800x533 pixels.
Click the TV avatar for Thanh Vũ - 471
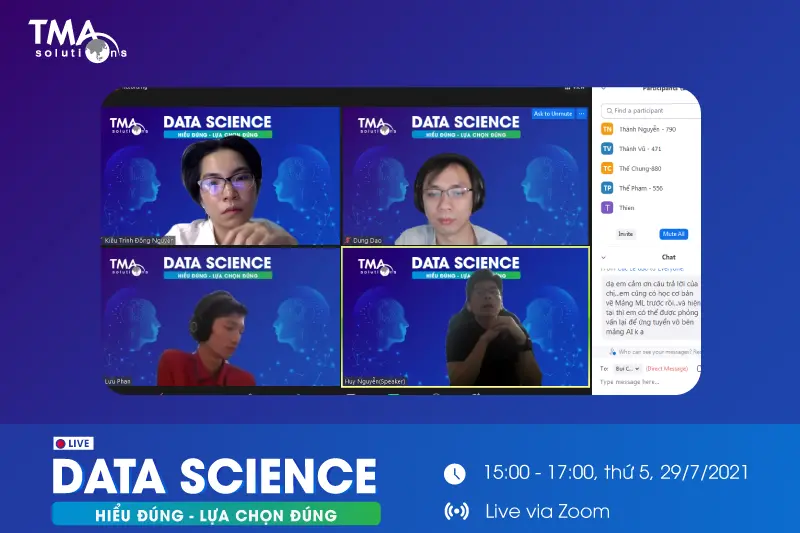607,148
